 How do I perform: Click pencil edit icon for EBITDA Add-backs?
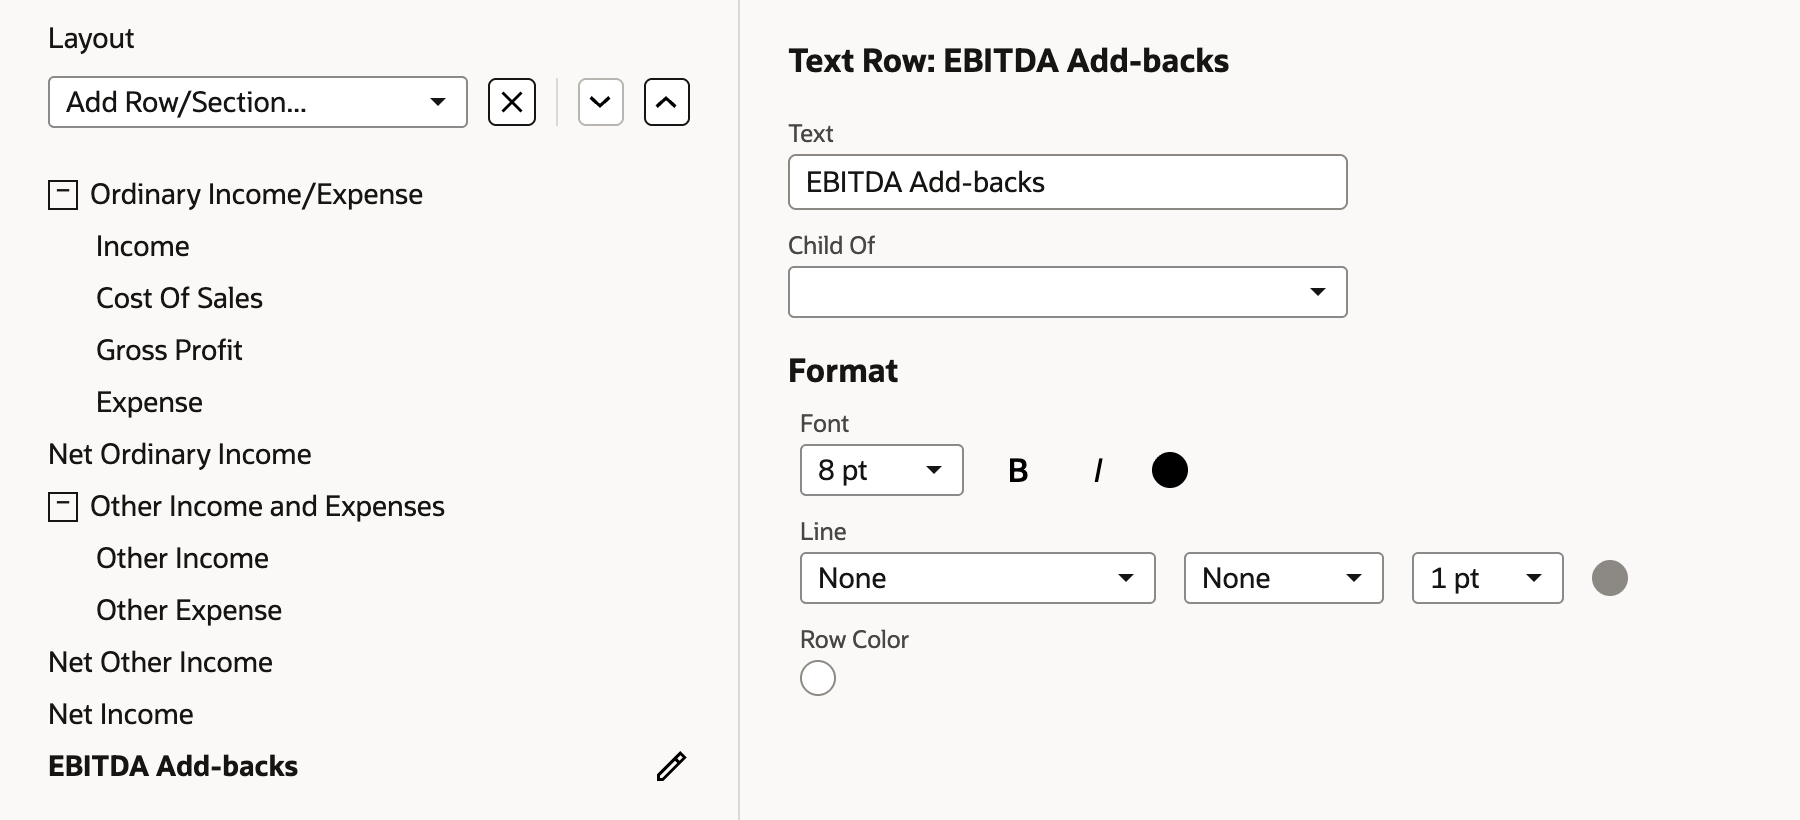click(x=671, y=766)
